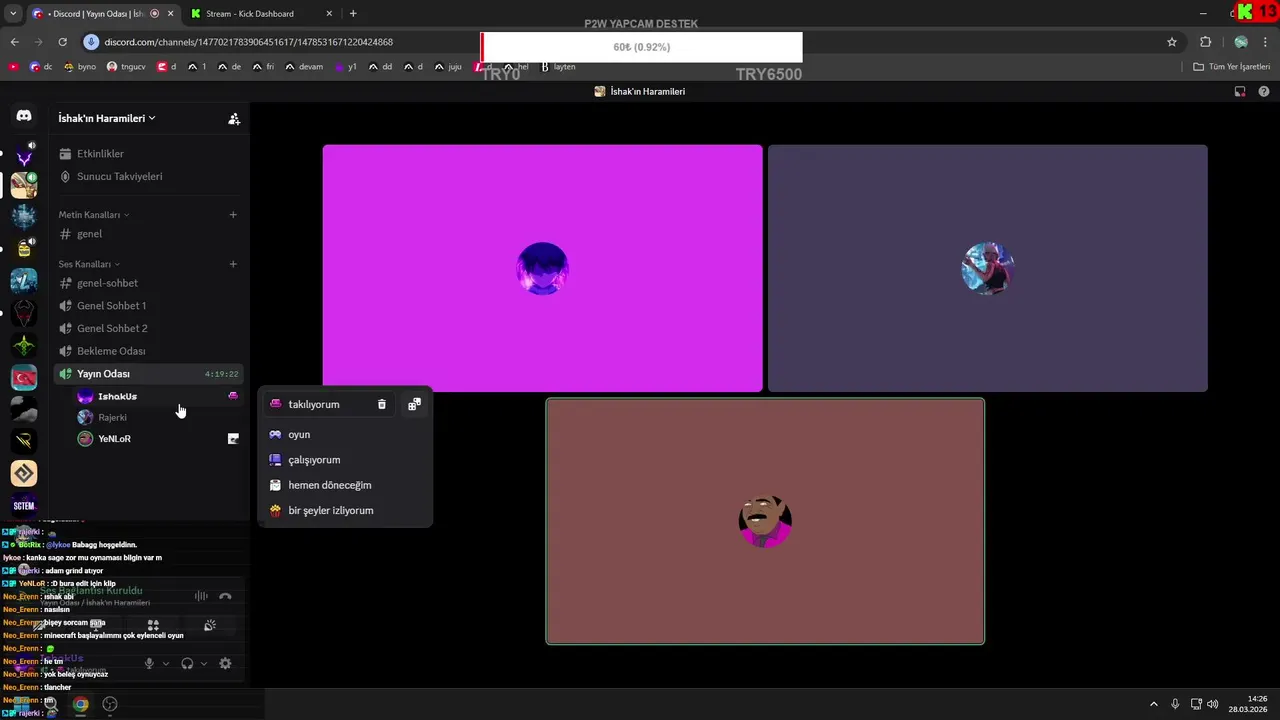This screenshot has height=720, width=1280.
Task: Open the Turkish flag server icon
Action: pos(24,378)
